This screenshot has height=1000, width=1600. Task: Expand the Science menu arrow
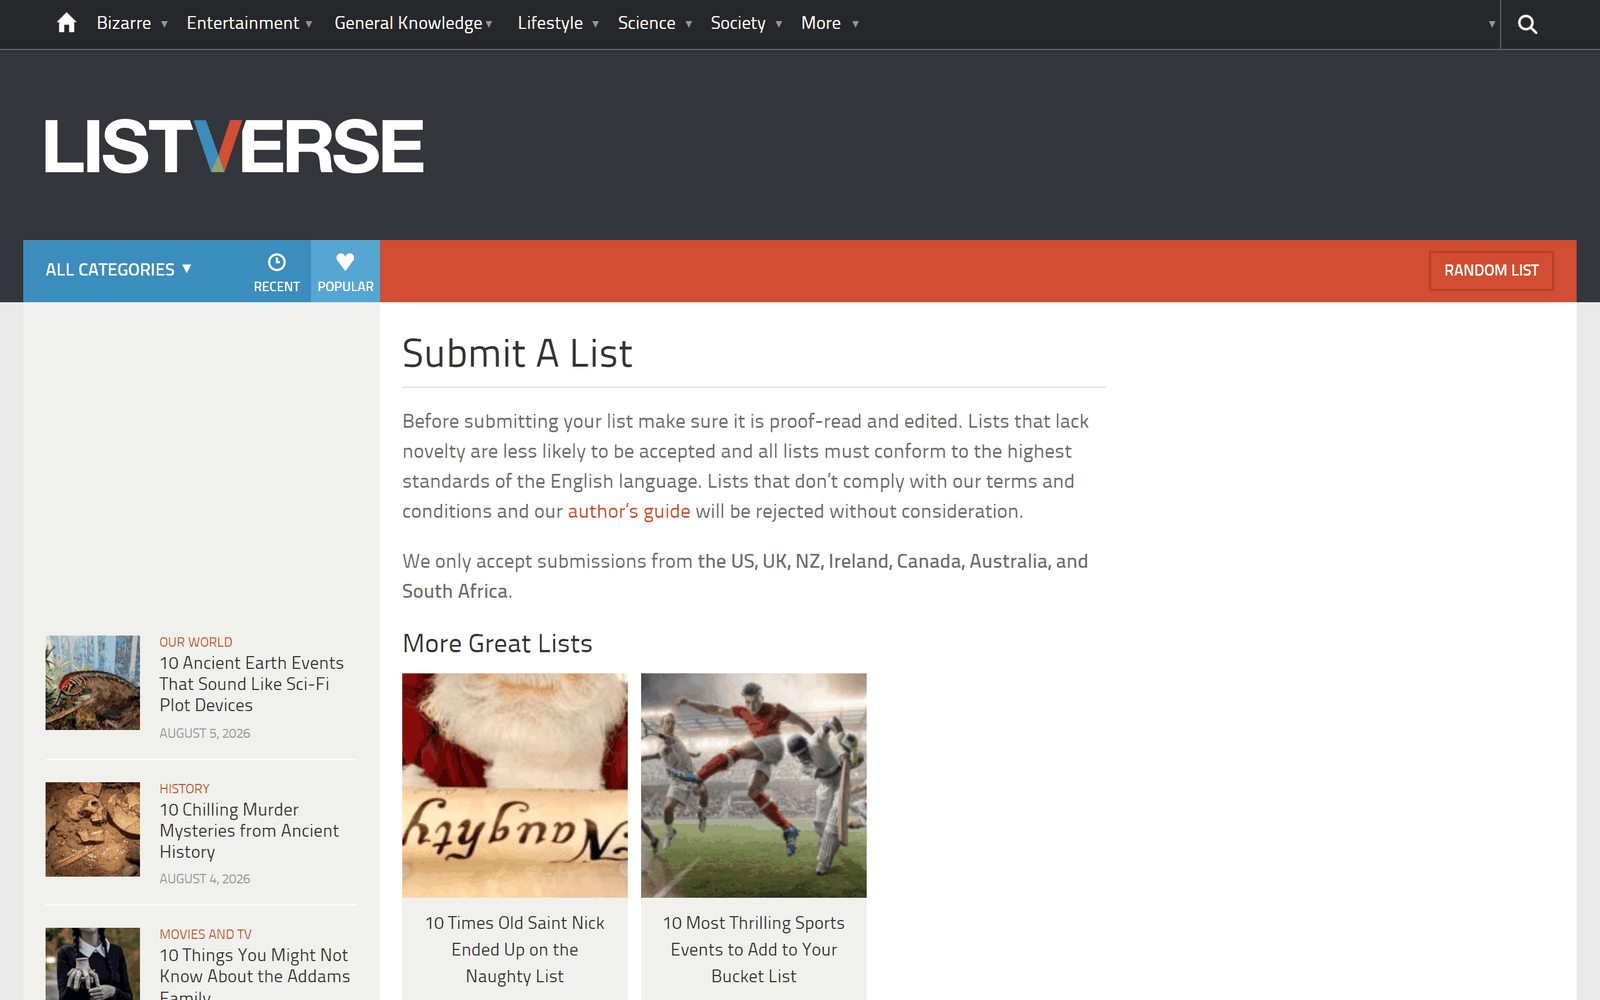[x=688, y=24]
